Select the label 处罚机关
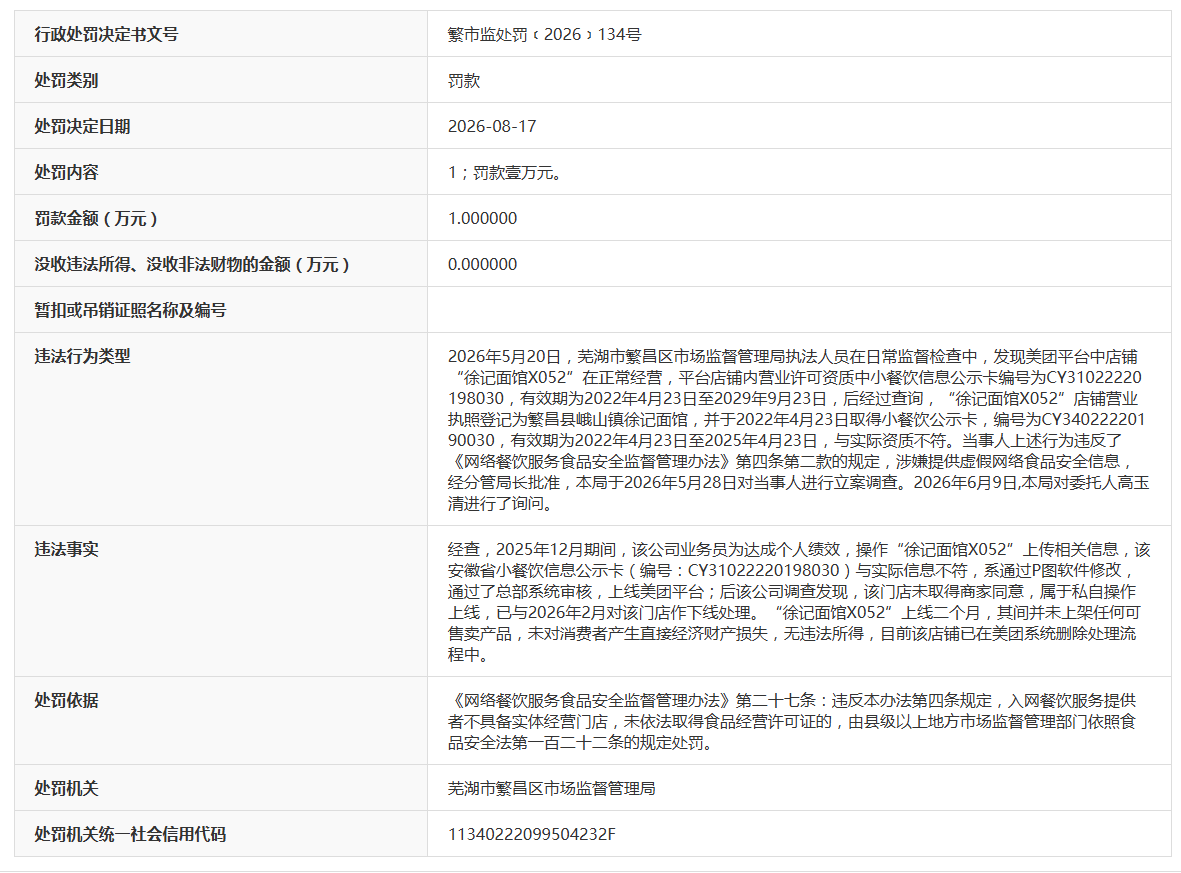 pos(66,789)
